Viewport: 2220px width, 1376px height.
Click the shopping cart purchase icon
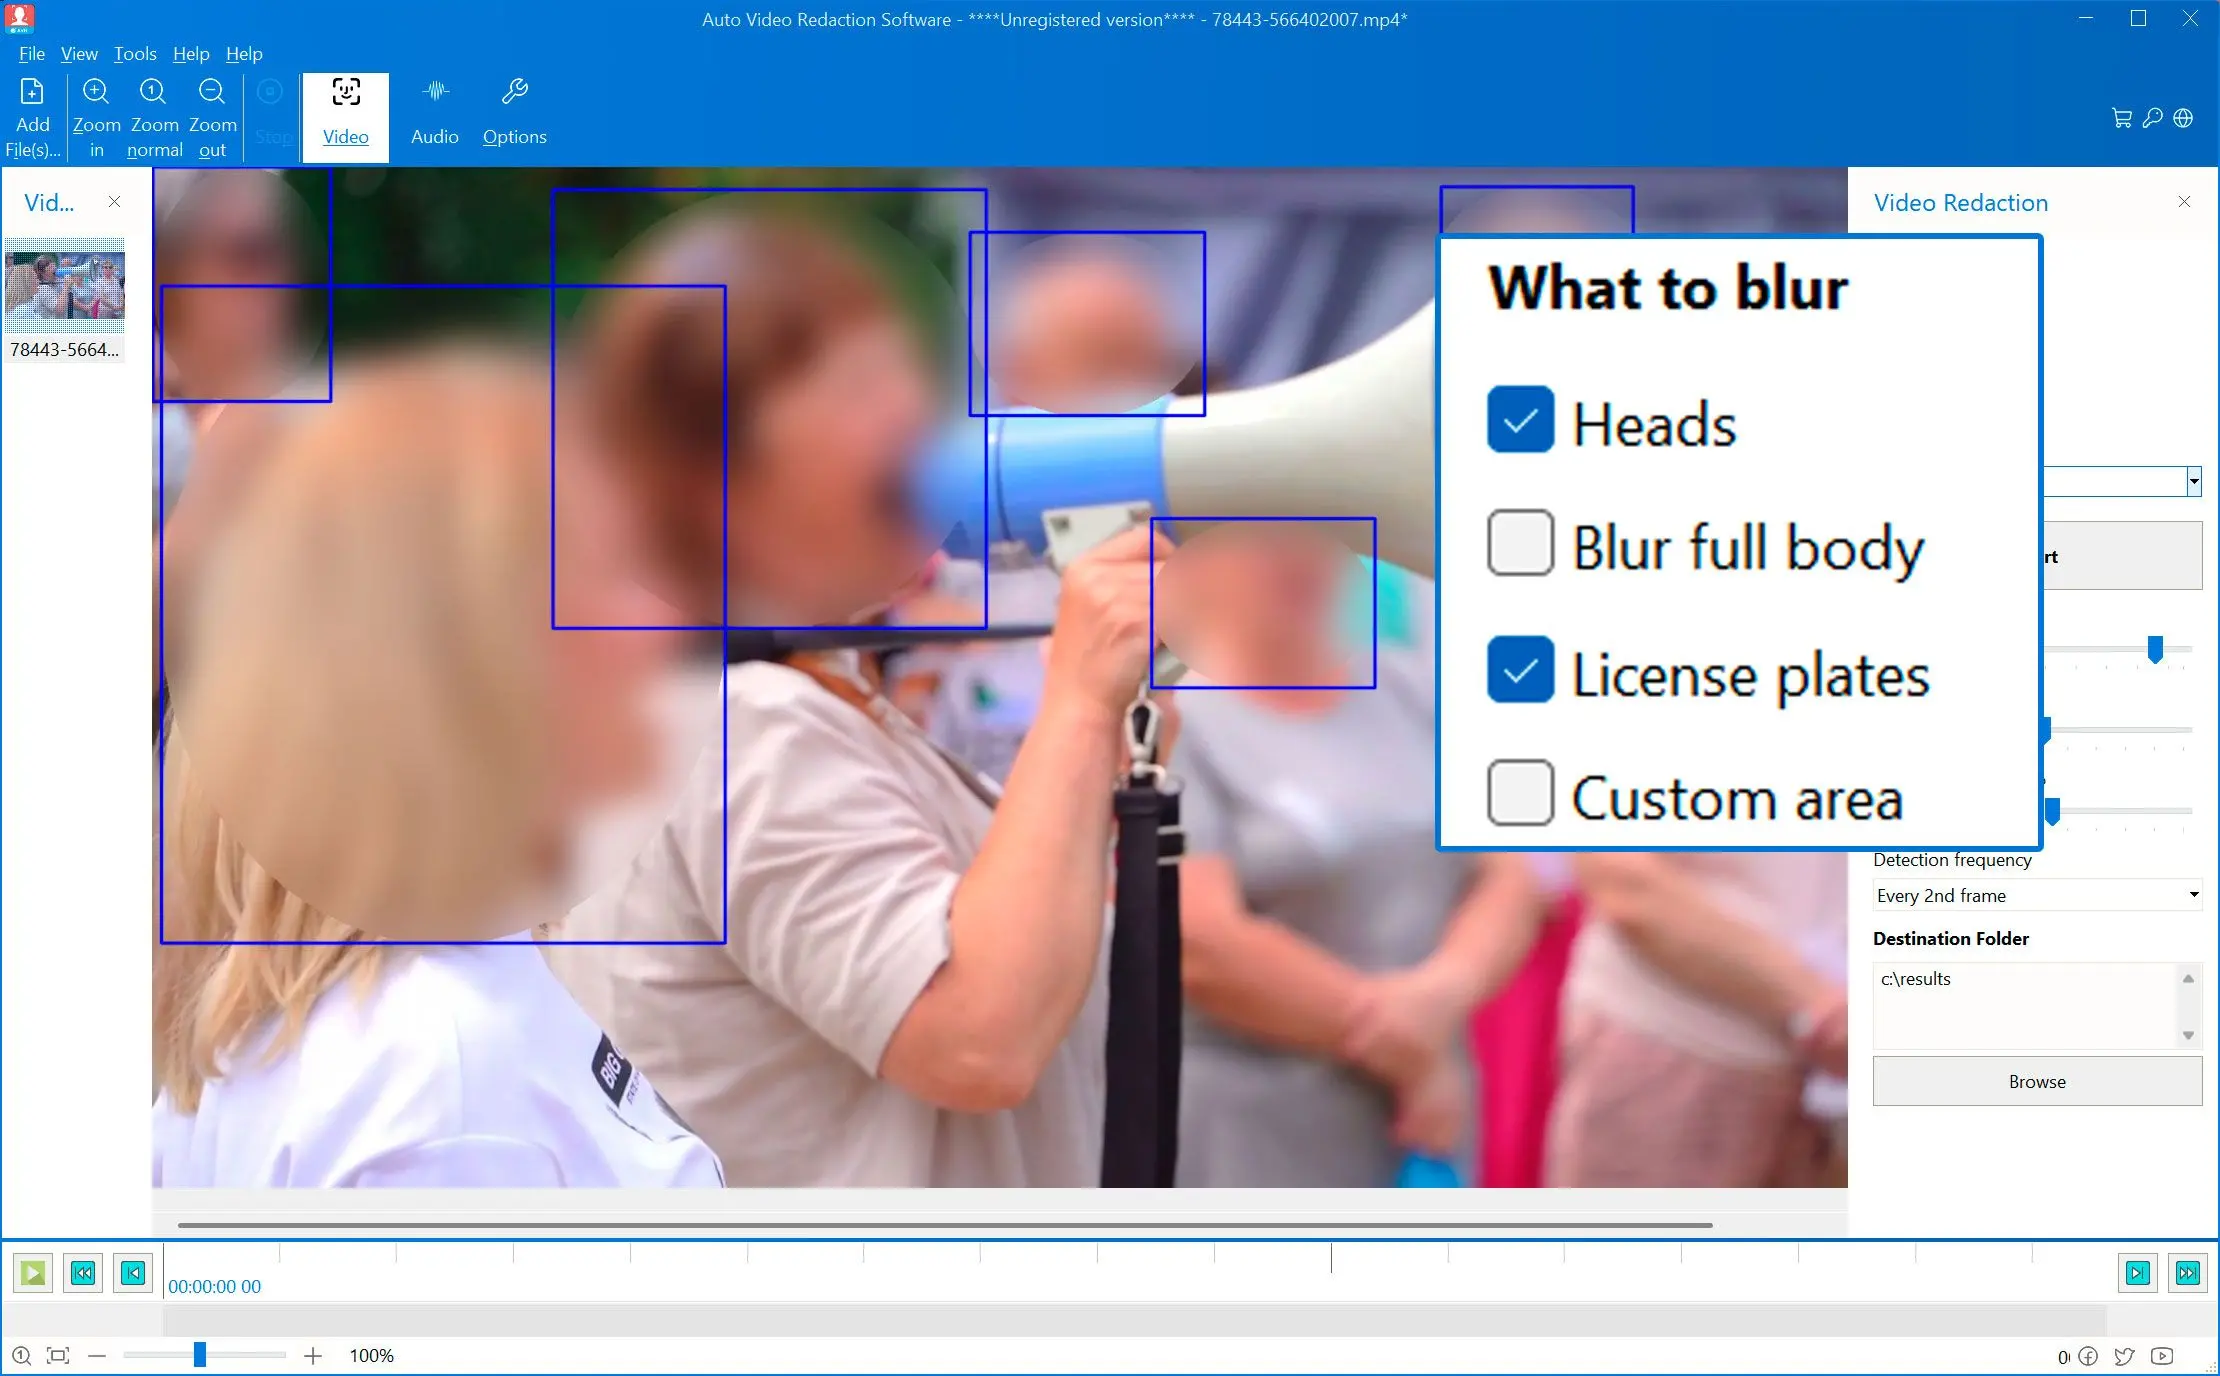2121,118
